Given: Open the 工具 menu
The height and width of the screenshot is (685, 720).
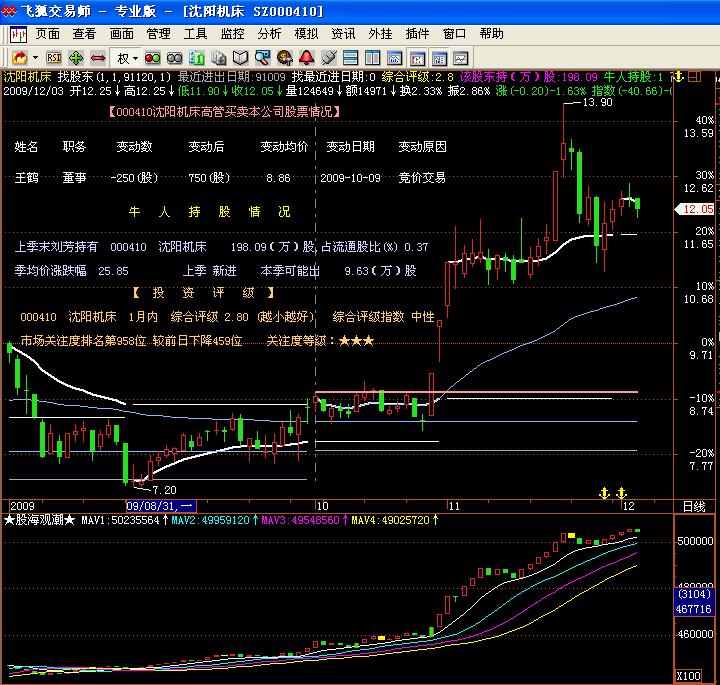Looking at the screenshot, I should tap(196, 34).
